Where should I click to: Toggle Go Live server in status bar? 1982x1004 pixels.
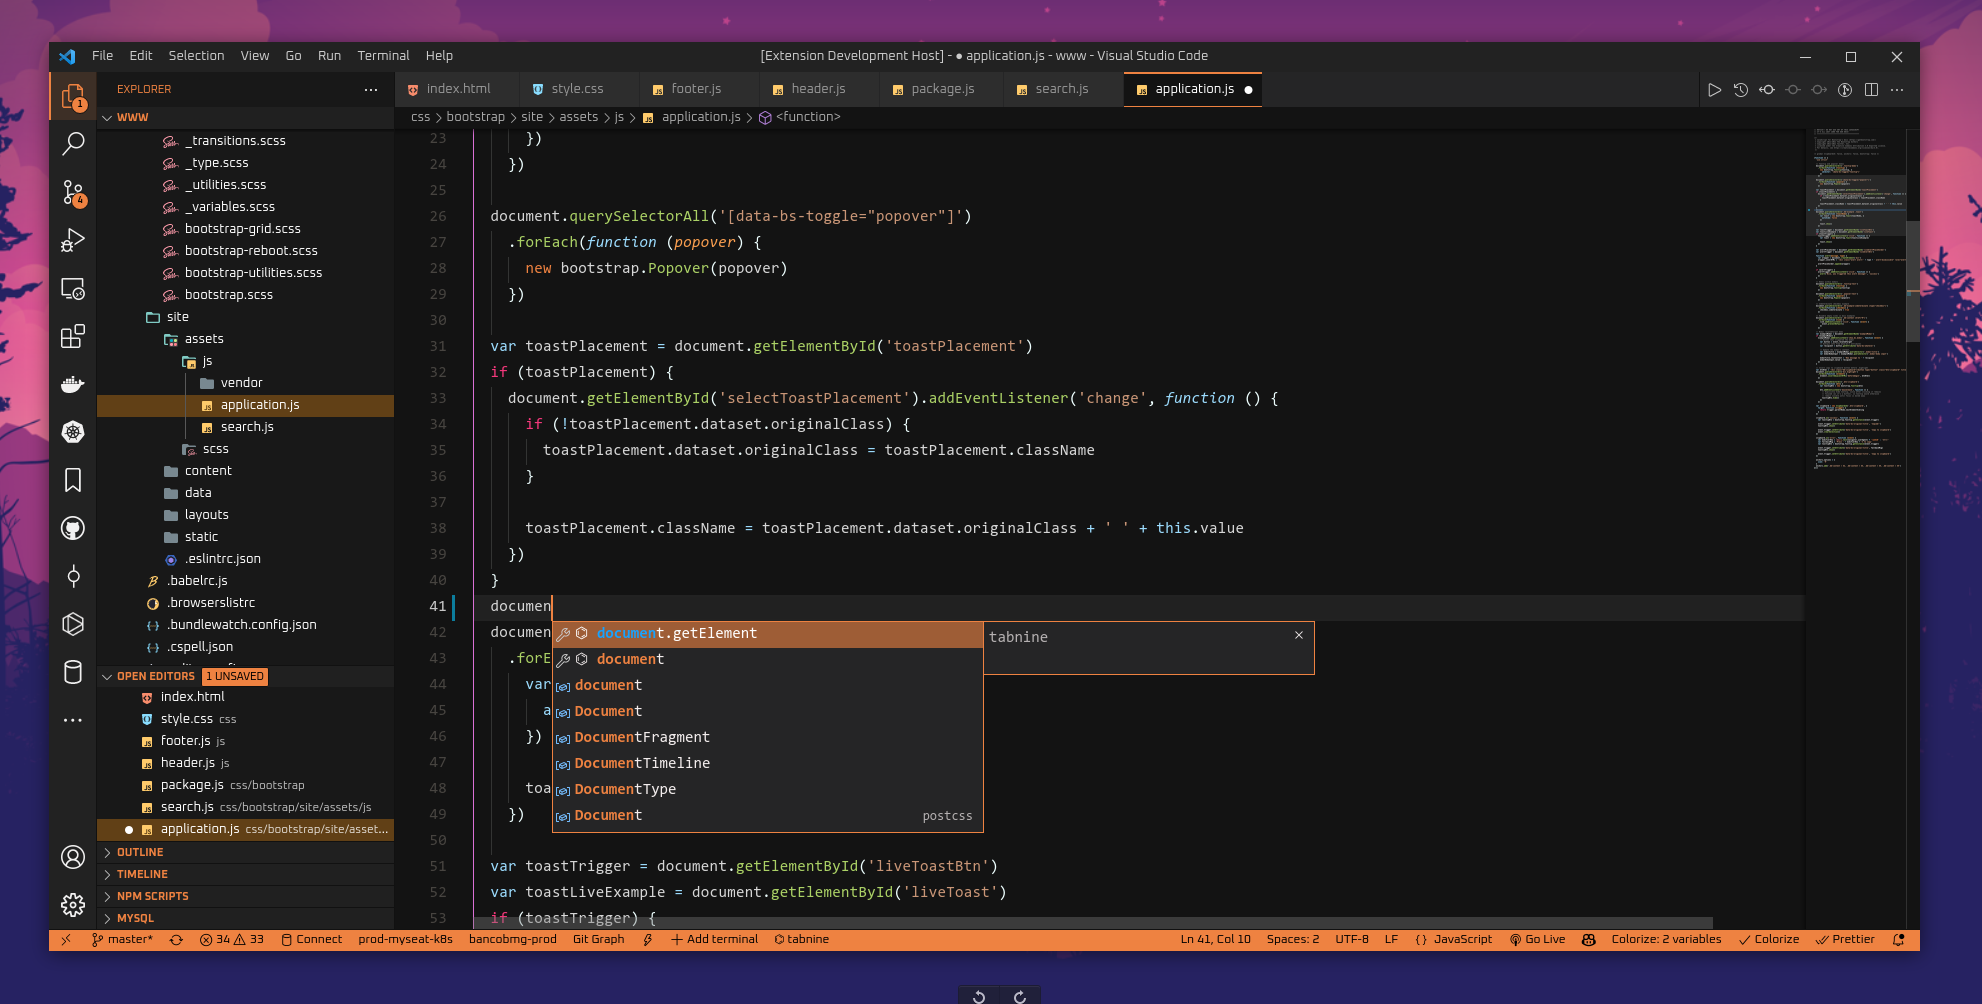pyautogui.click(x=1538, y=940)
